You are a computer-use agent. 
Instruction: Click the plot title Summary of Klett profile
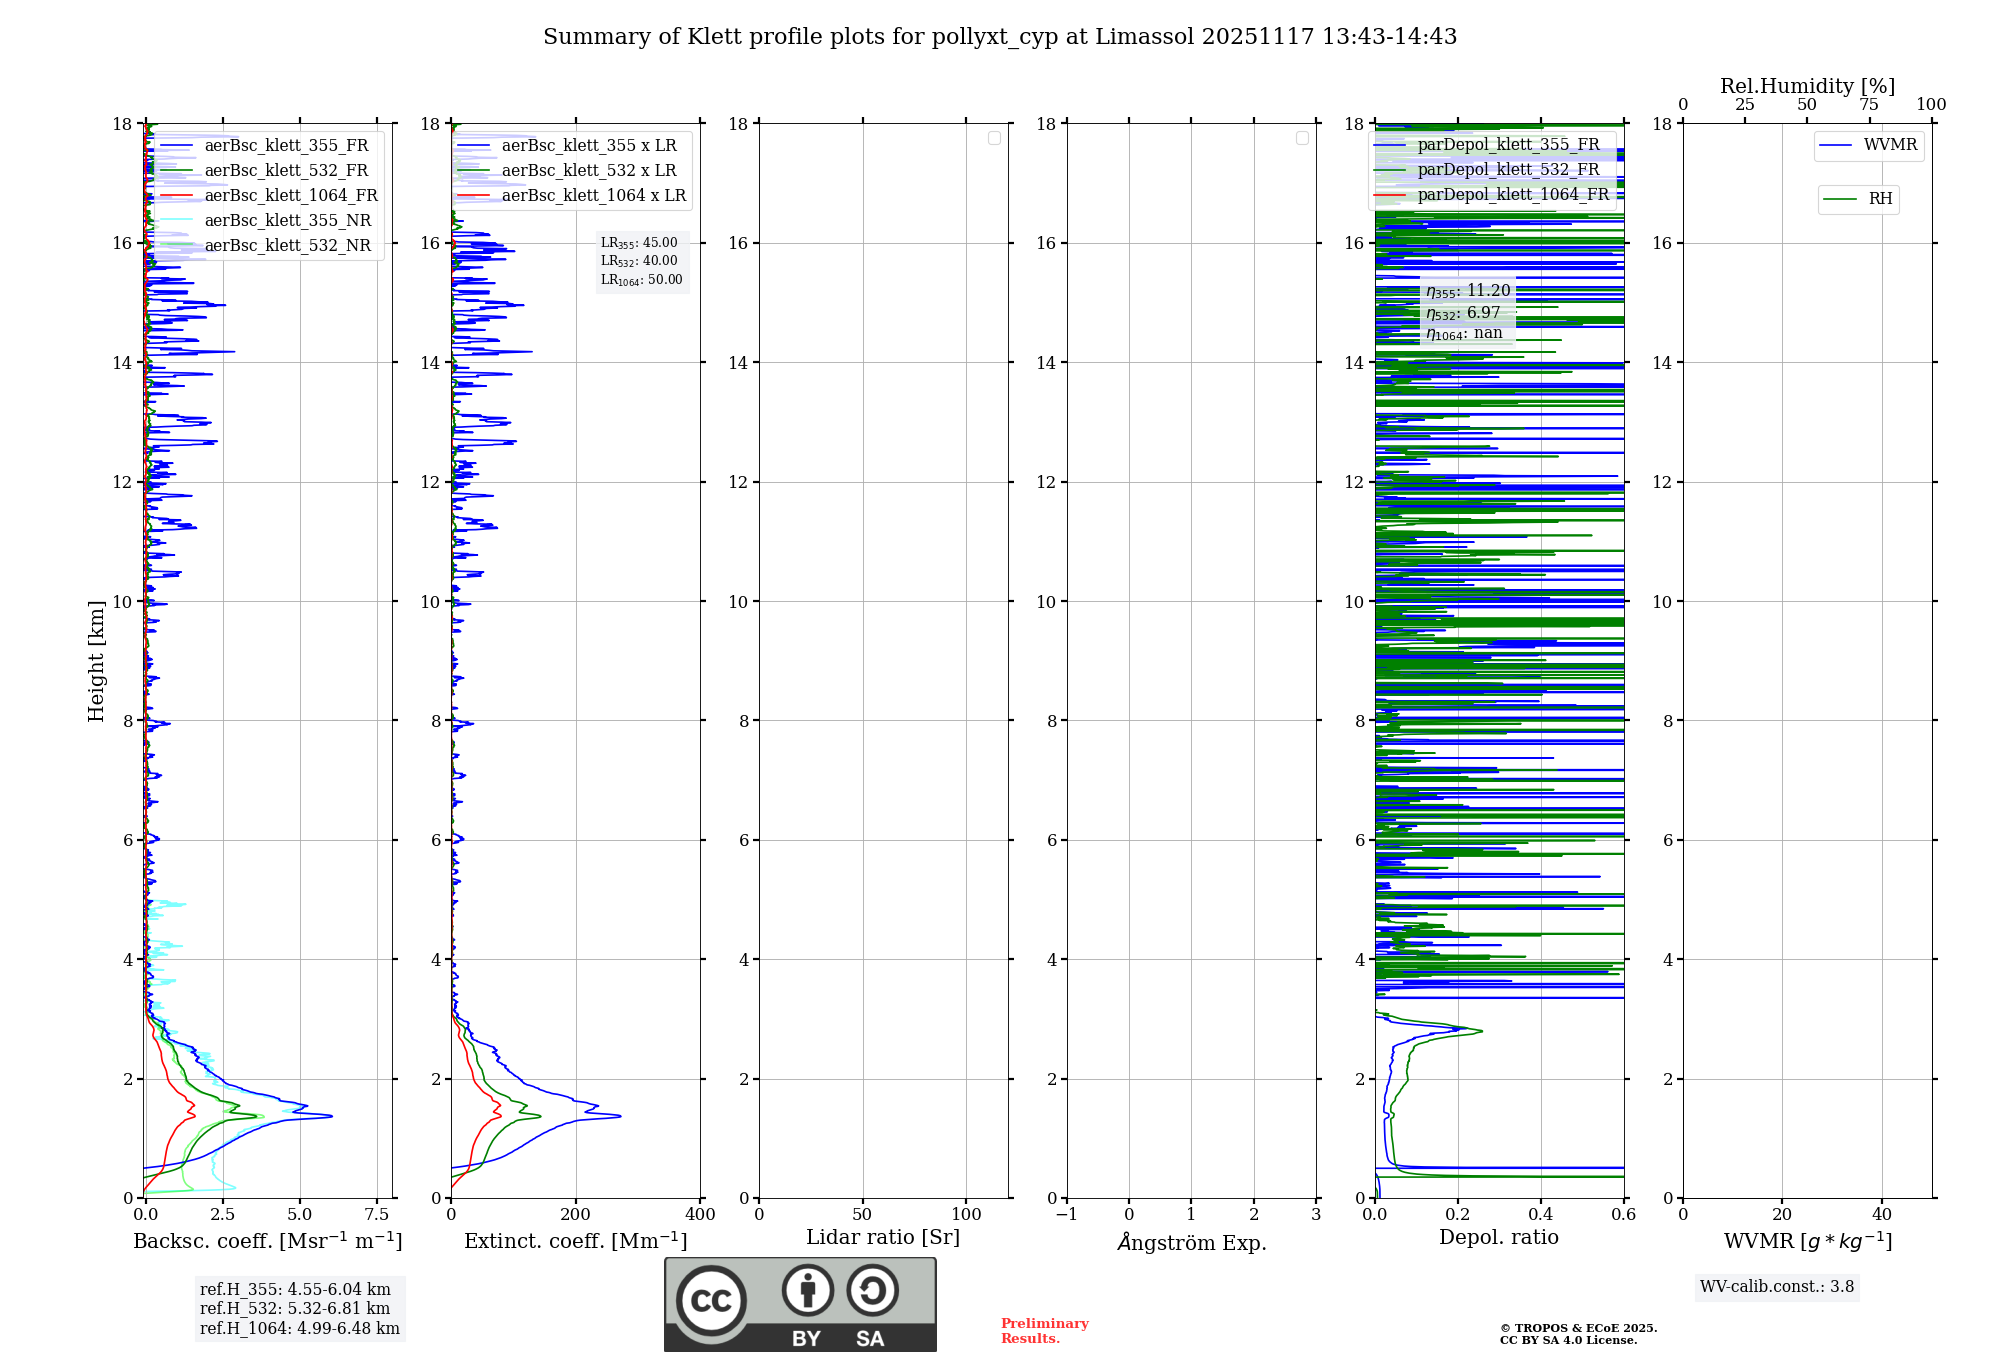(1000, 37)
